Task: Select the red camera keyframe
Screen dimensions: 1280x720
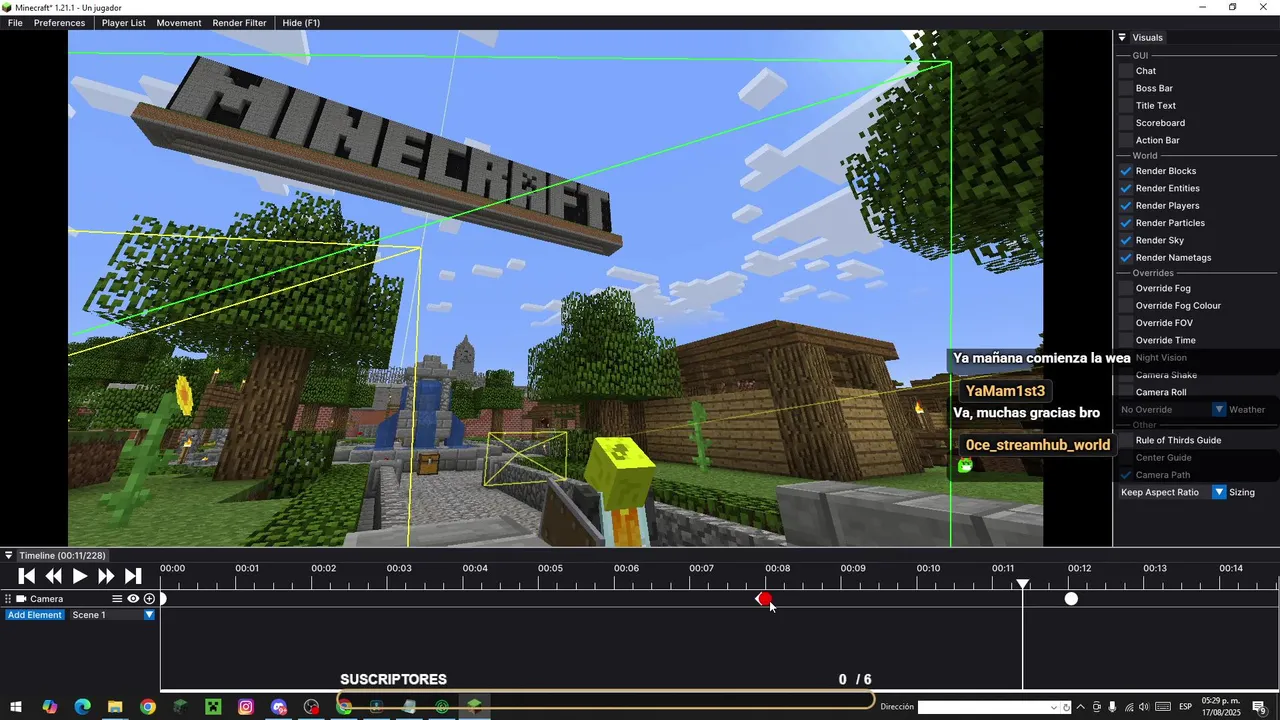Action: (764, 599)
